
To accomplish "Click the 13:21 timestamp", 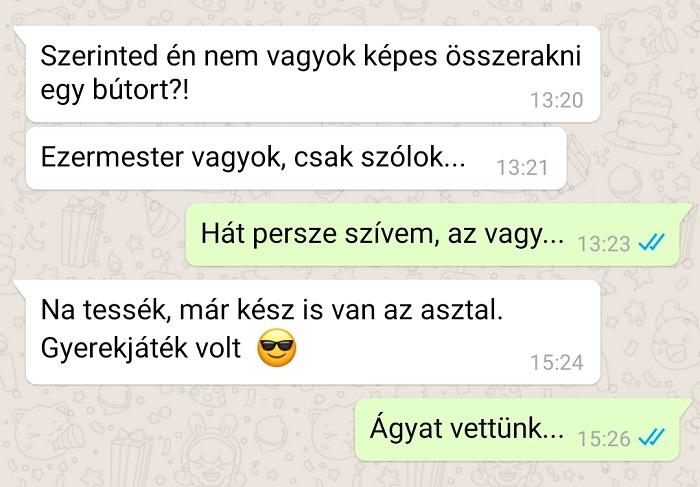I will (x=522, y=168).
